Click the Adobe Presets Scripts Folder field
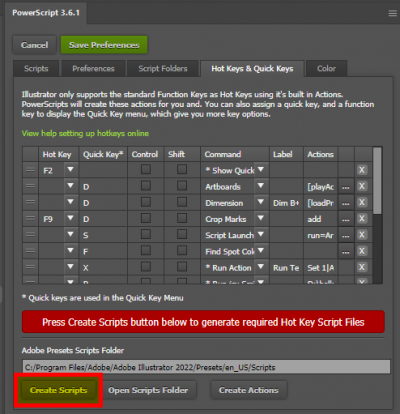This screenshot has width=400, height=414. [x=206, y=367]
